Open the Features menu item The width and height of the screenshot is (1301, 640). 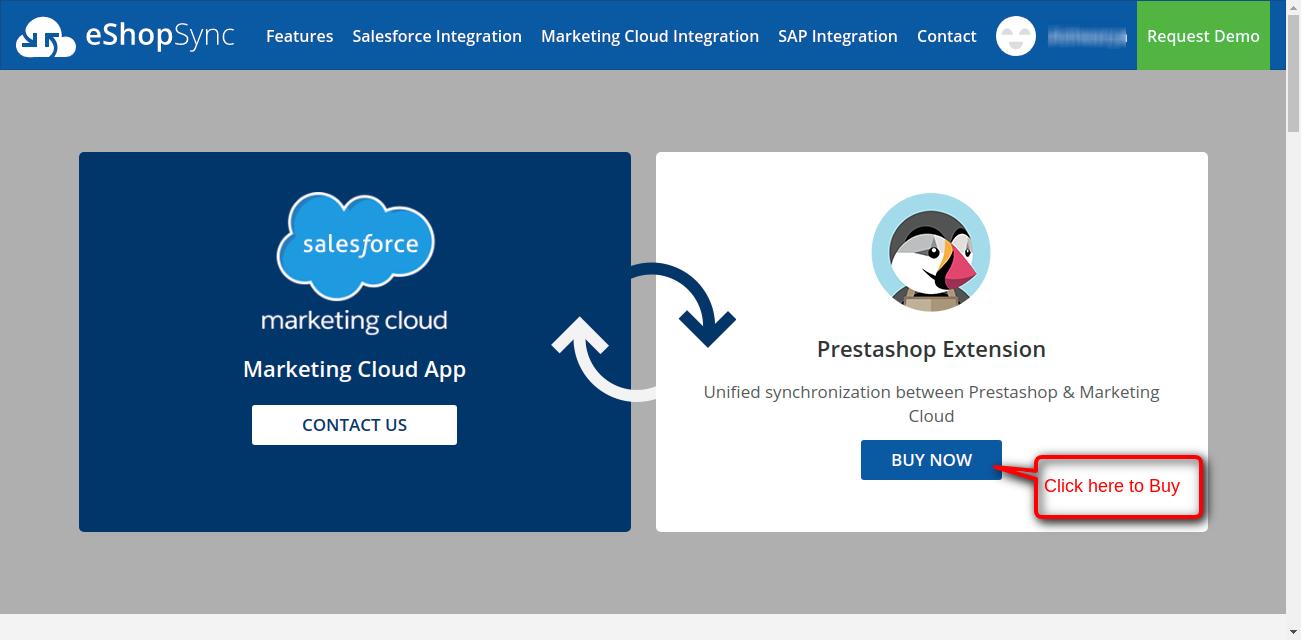[x=299, y=36]
